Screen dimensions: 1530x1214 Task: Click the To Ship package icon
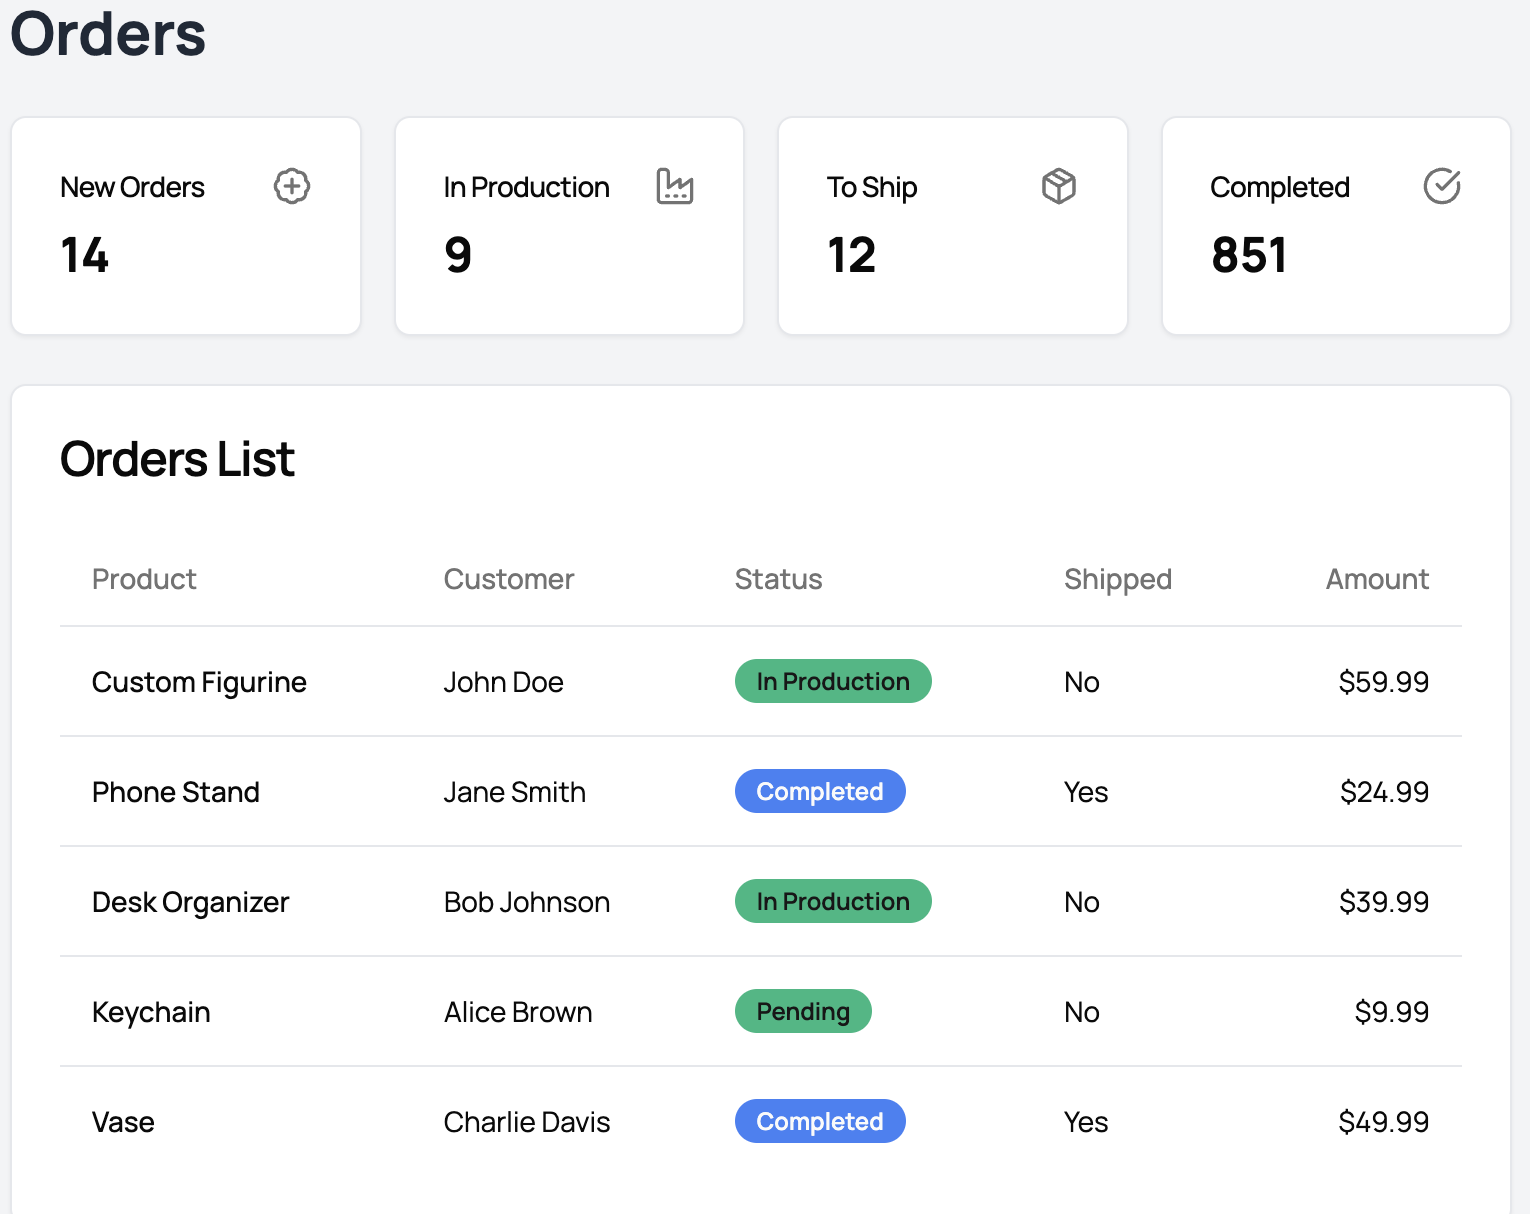point(1058,186)
